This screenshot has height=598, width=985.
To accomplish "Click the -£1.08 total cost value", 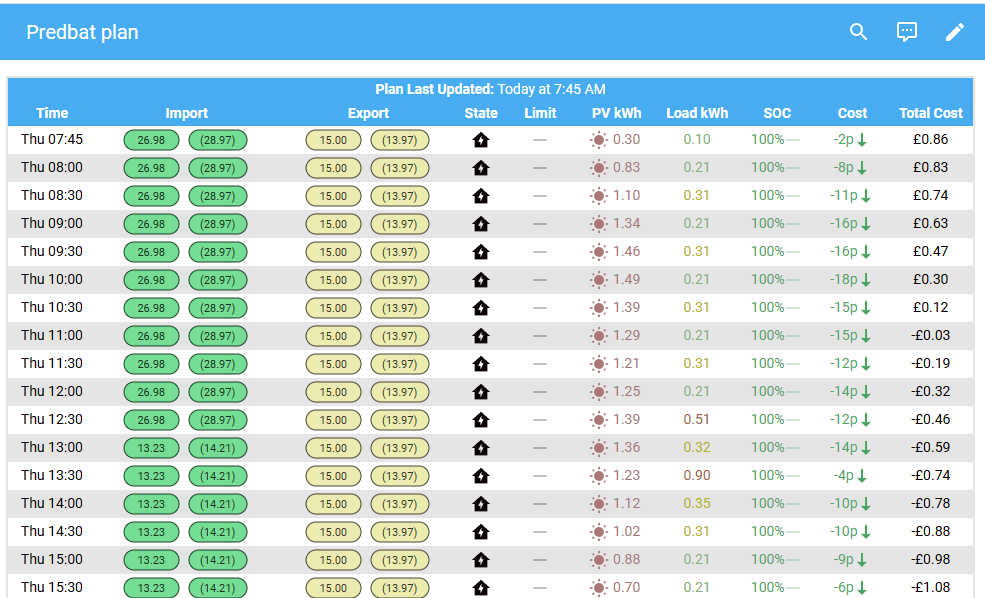I will point(930,587).
